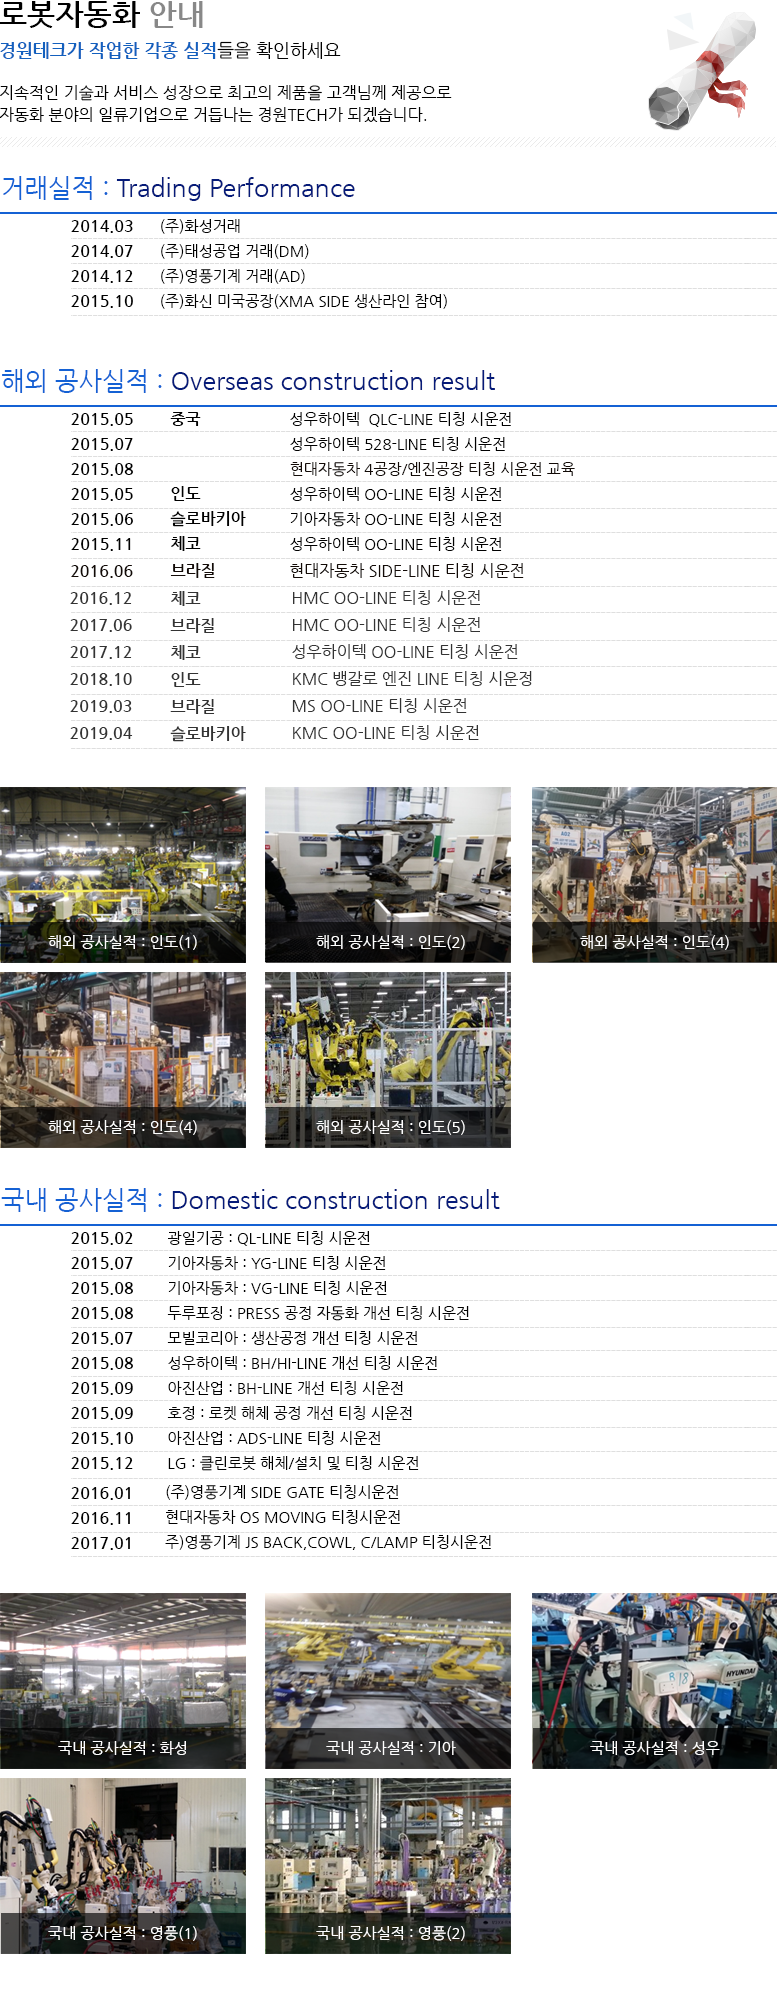Click the 현대자동차 4공장/엔진공장 티칭 entry
The image size is (777, 2000).
pos(432,469)
